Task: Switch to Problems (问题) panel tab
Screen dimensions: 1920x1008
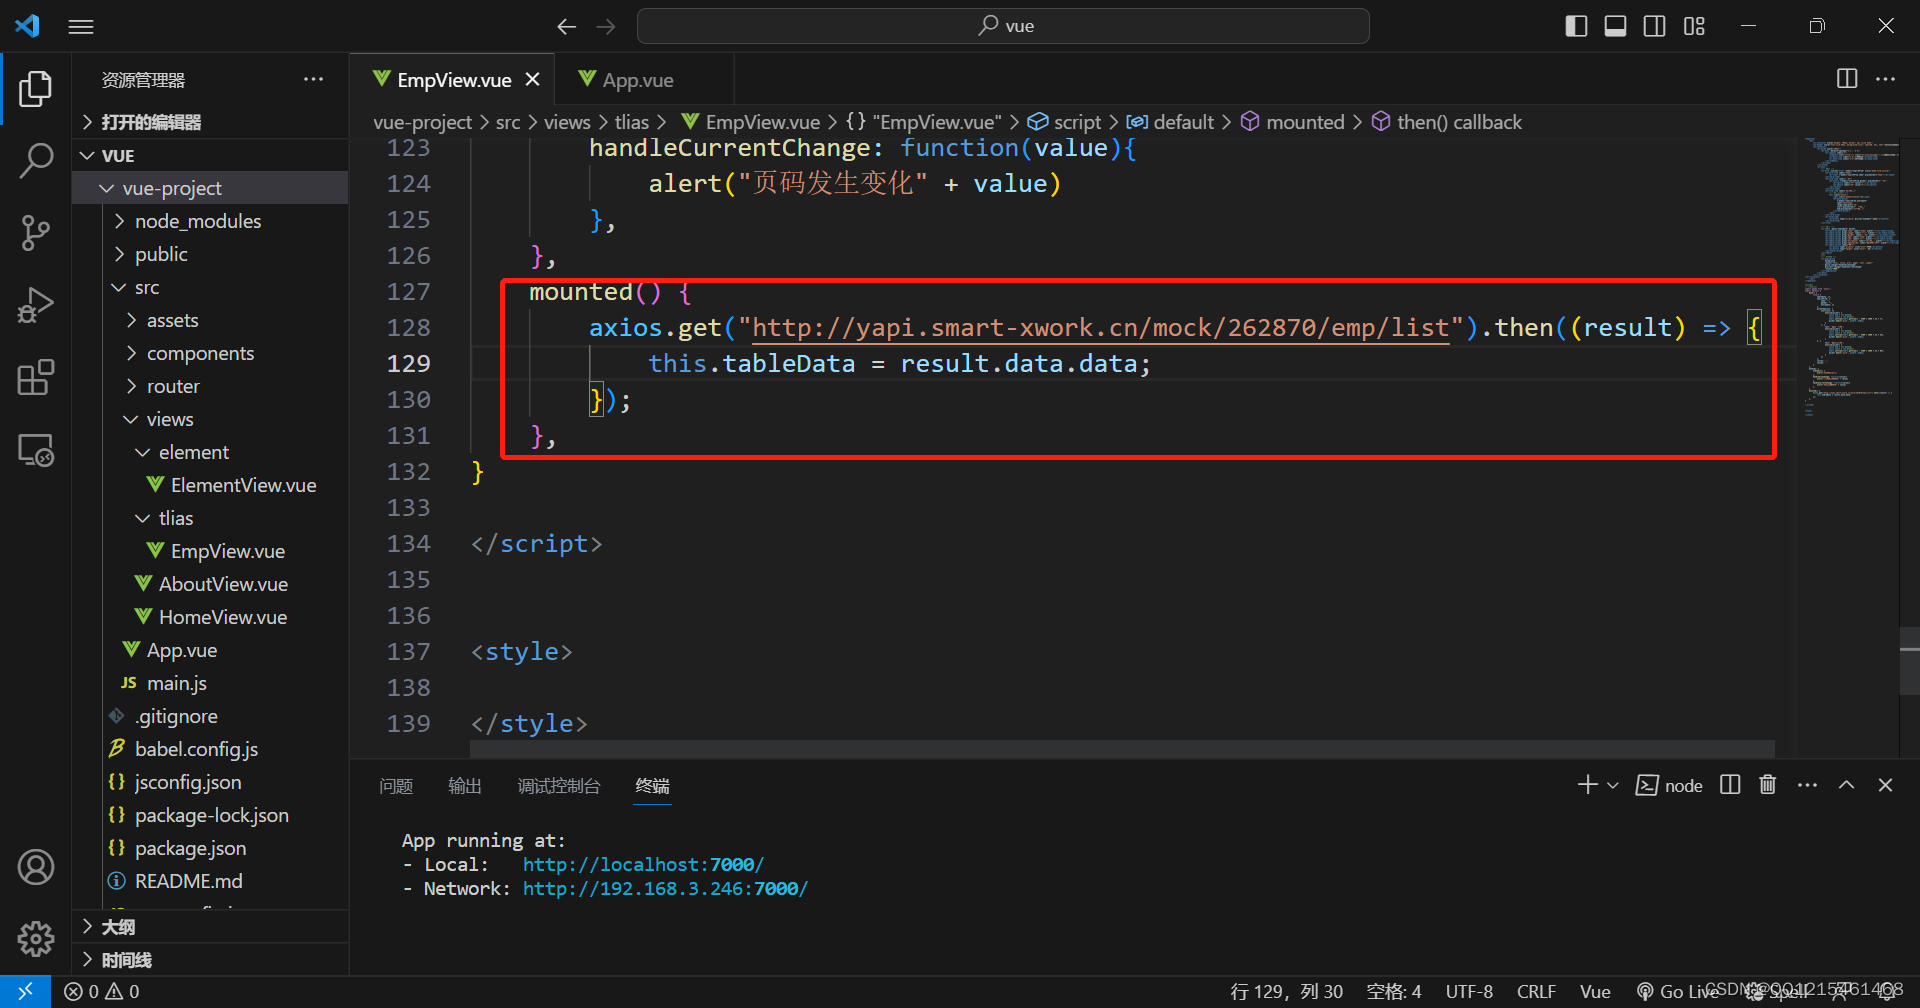Action: tap(396, 786)
